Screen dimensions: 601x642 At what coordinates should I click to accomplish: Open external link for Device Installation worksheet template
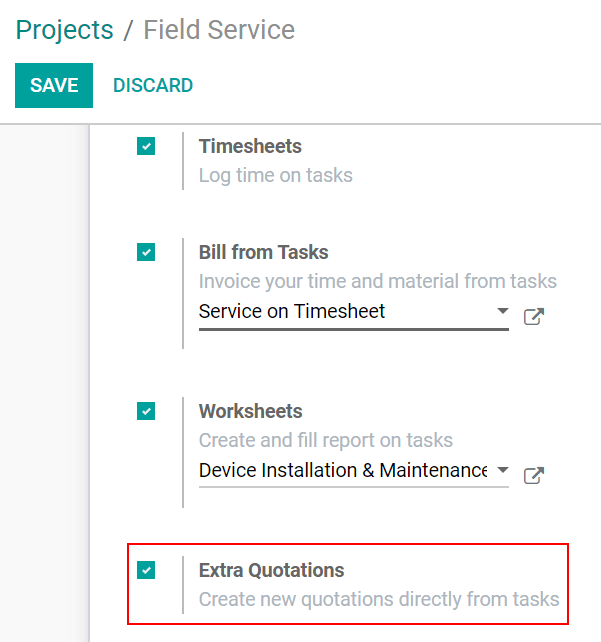tap(534, 475)
